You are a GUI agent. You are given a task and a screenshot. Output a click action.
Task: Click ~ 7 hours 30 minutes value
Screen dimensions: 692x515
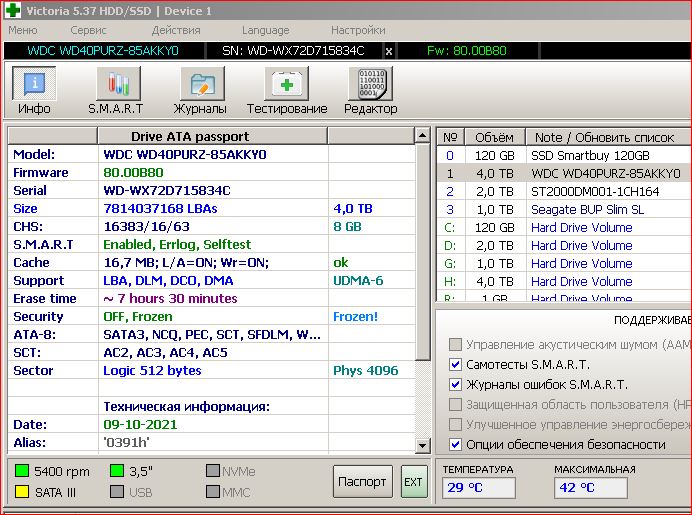pos(170,298)
